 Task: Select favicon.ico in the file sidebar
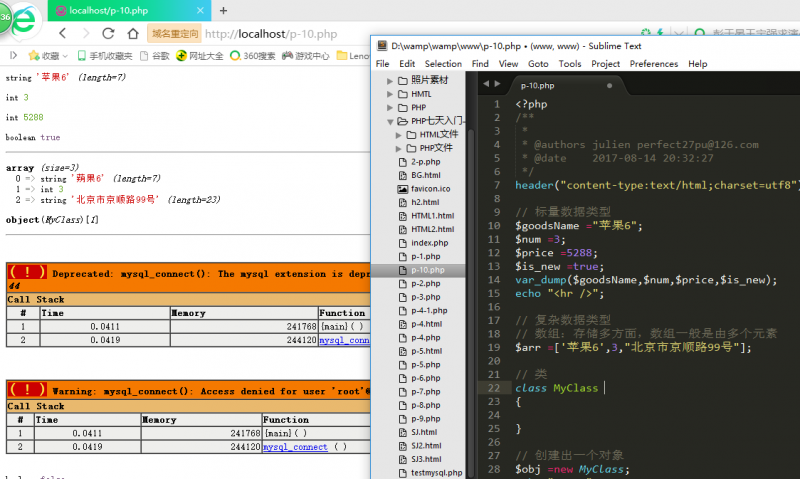click(430, 188)
